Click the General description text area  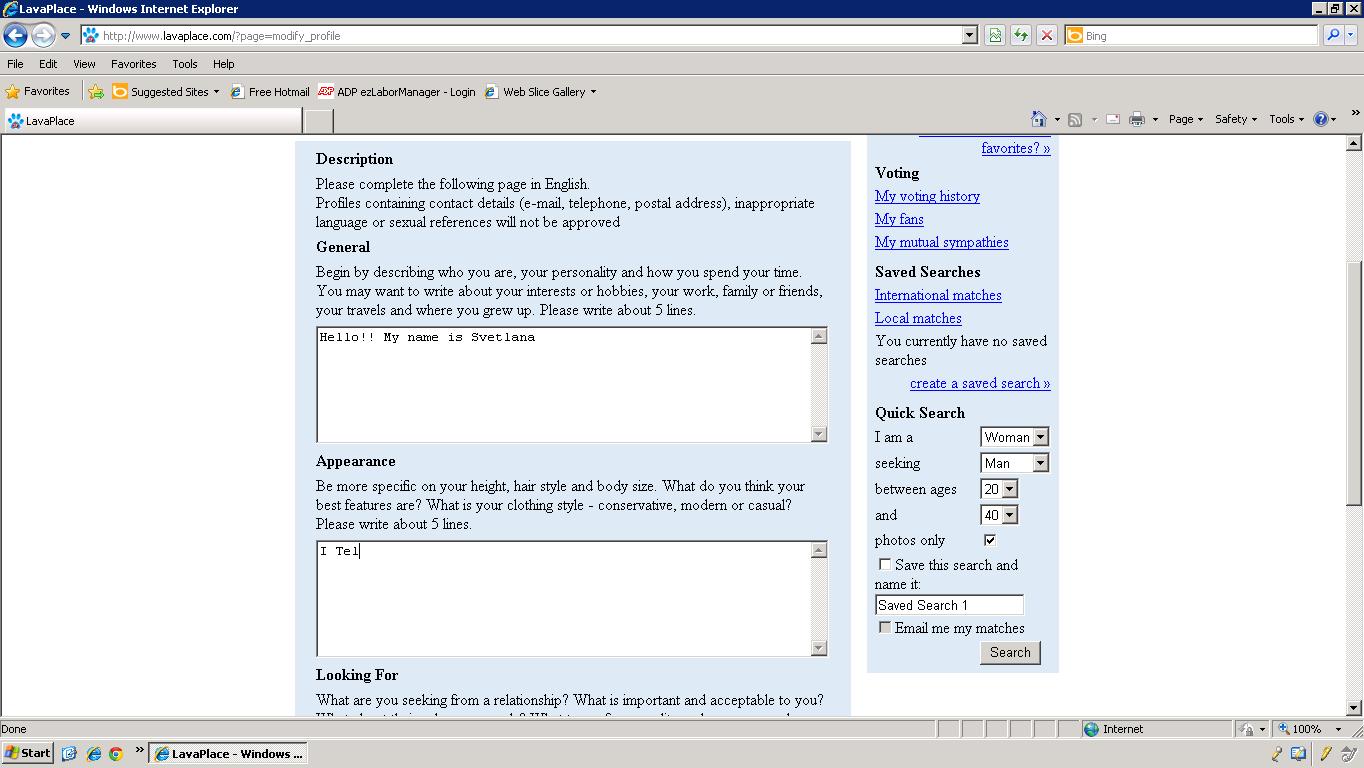click(x=563, y=385)
